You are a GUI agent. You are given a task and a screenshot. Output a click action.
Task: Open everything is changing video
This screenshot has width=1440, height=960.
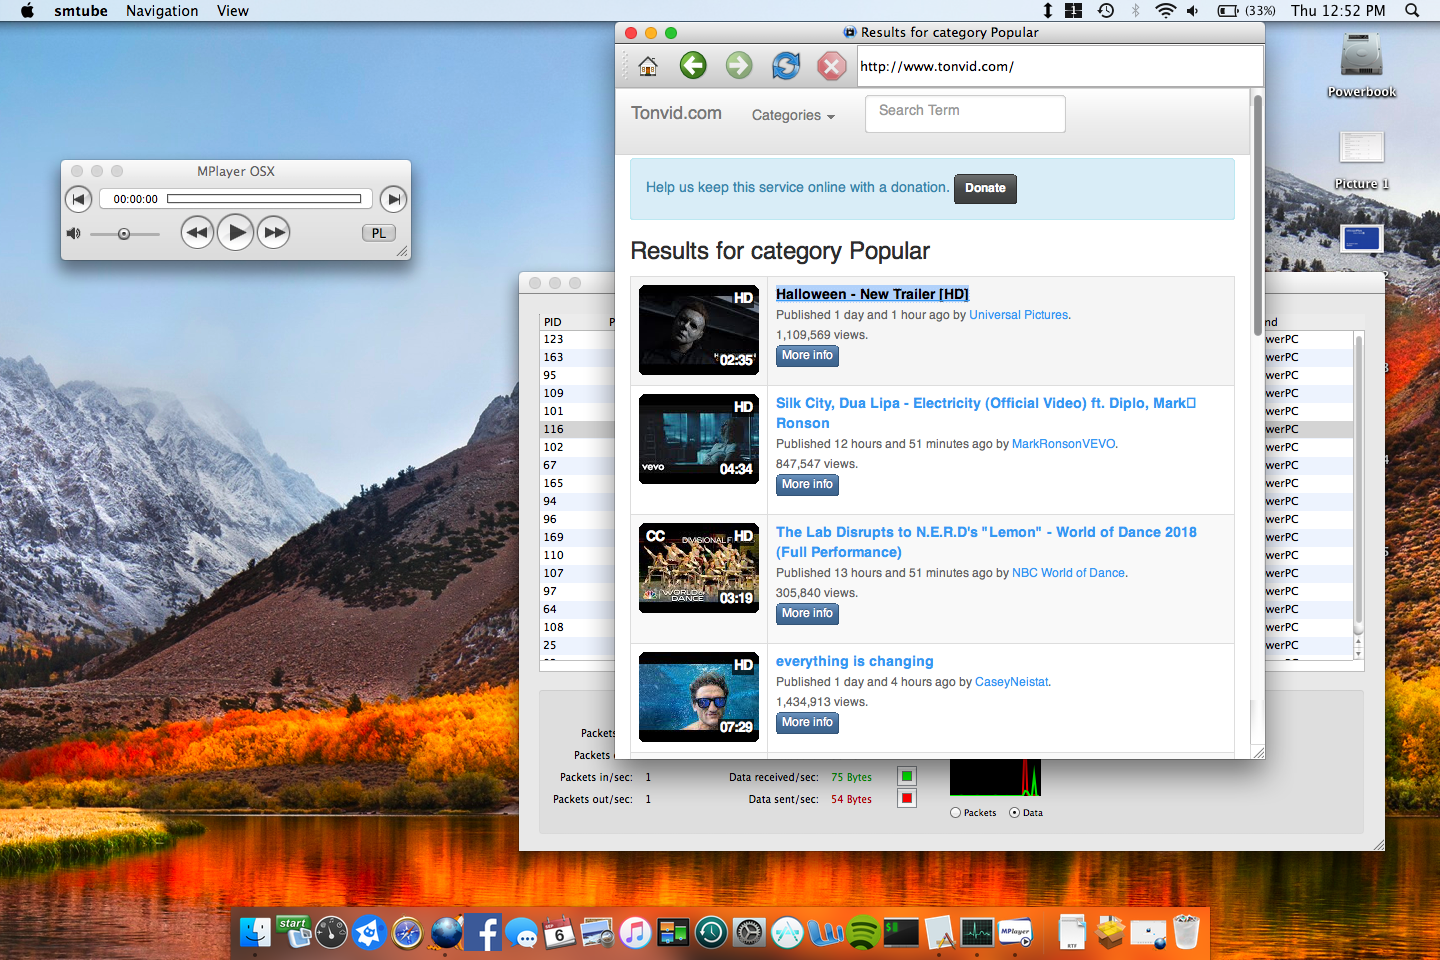coord(855,661)
